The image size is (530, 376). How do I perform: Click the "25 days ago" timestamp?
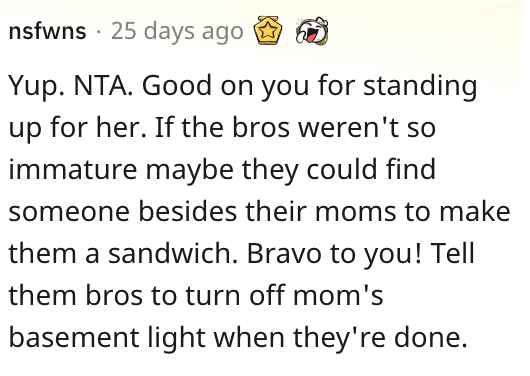tap(177, 31)
